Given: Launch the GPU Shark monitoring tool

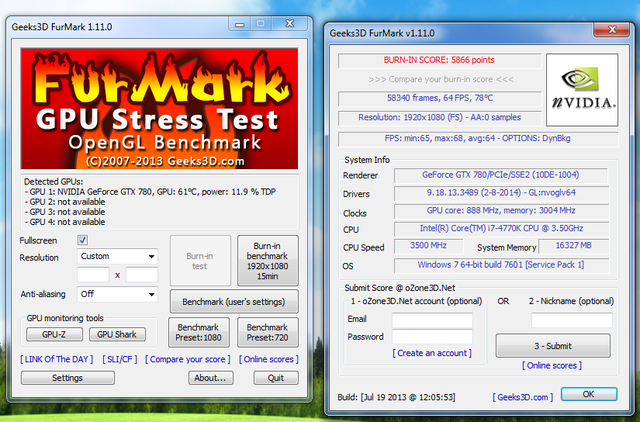Looking at the screenshot, I should (117, 334).
